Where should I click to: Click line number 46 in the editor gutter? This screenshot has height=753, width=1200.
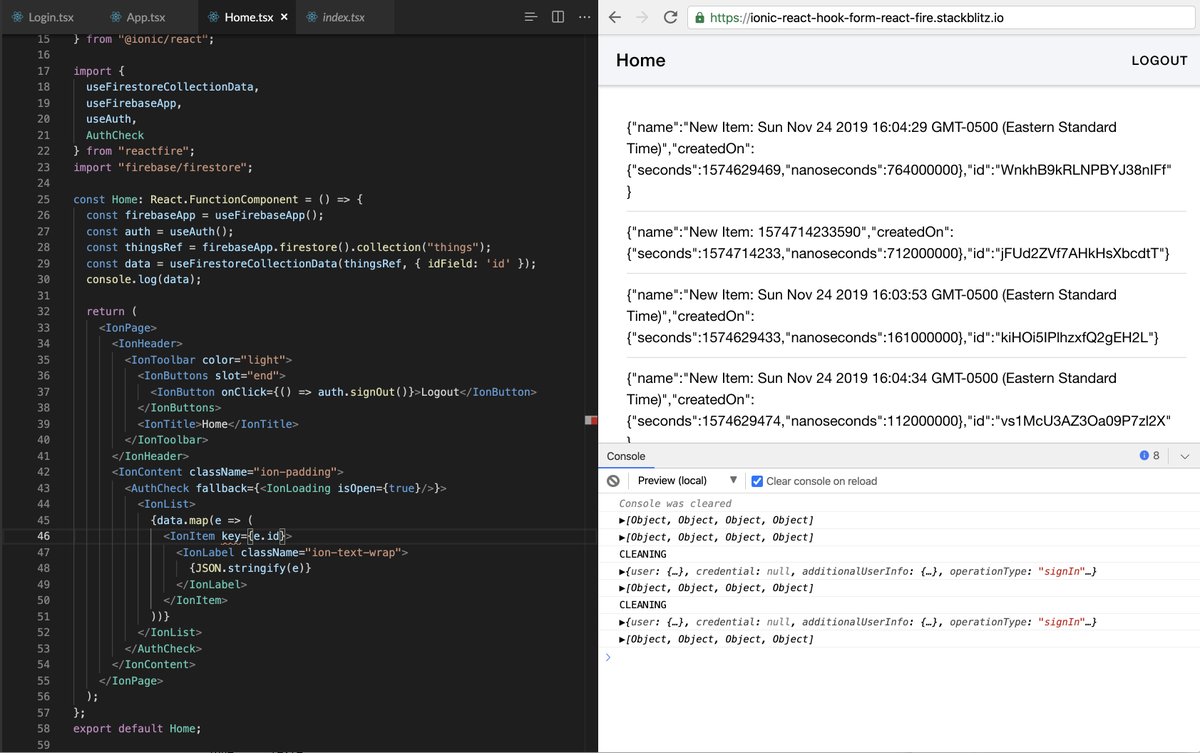click(x=43, y=536)
